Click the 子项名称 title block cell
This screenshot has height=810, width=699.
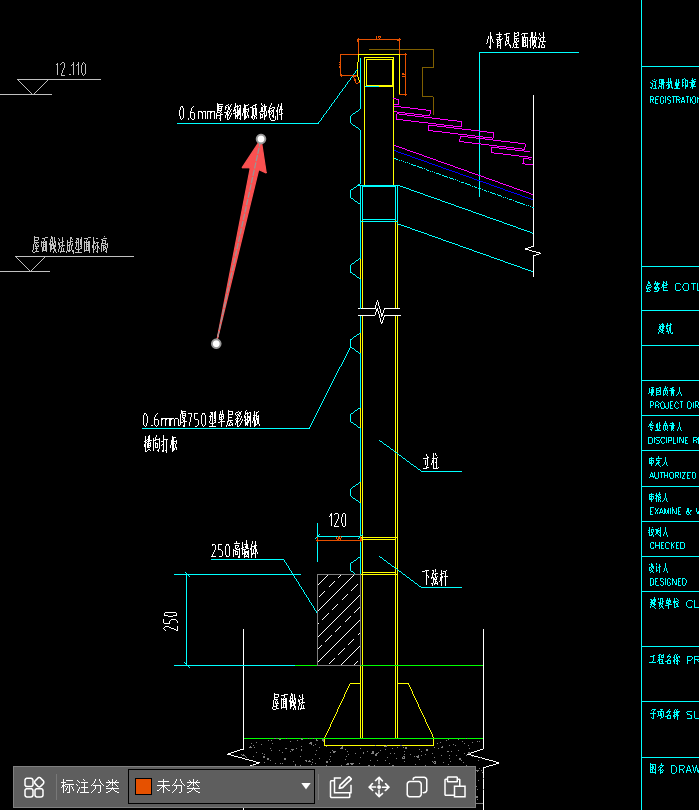pyautogui.click(x=671, y=729)
